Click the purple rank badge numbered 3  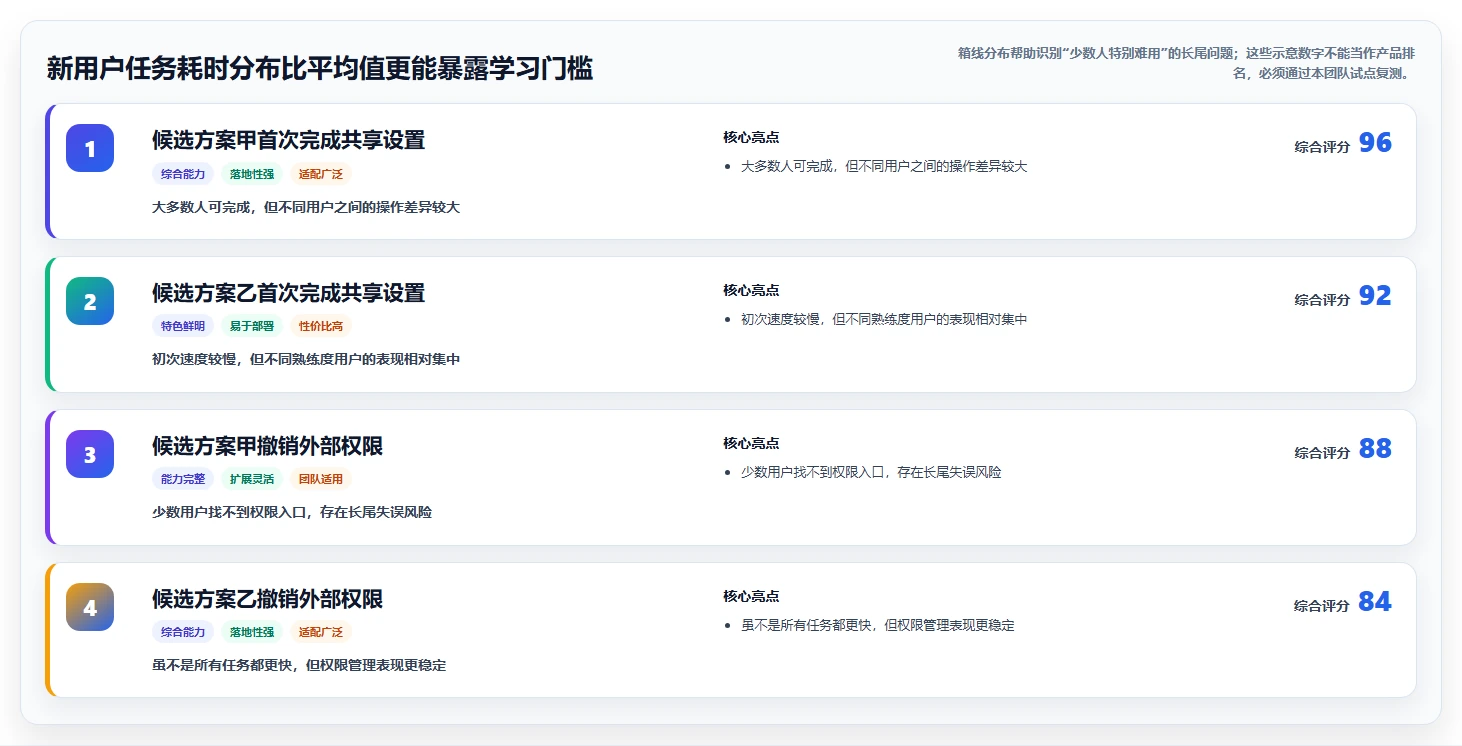[90, 454]
